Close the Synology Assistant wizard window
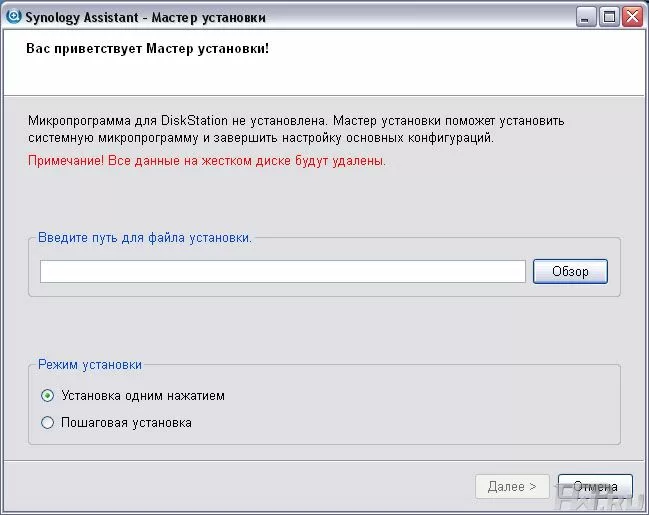649x515 pixels. pos(631,17)
